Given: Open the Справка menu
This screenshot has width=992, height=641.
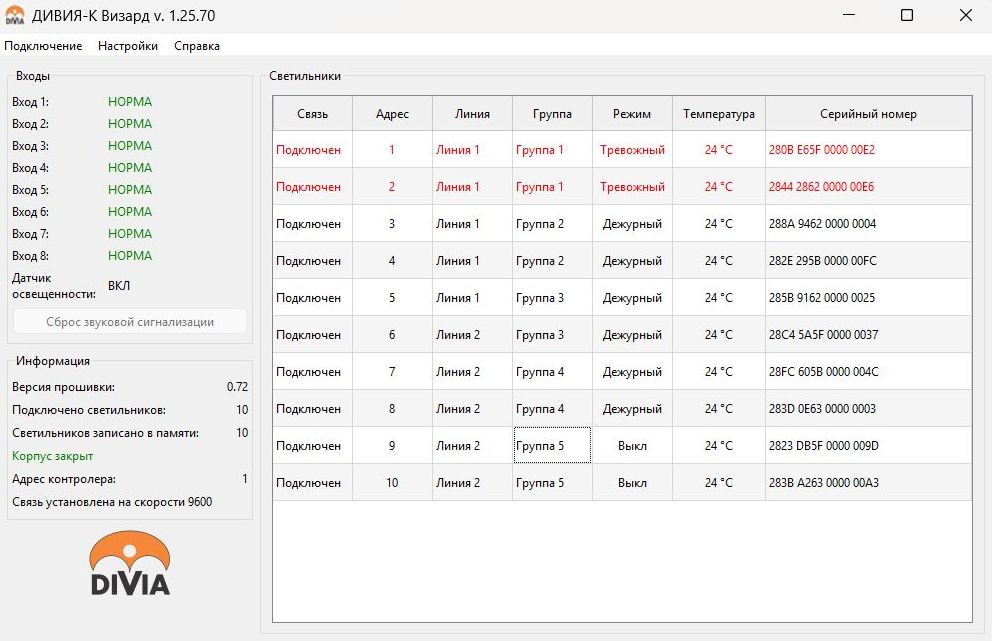Looking at the screenshot, I should (x=197, y=46).
